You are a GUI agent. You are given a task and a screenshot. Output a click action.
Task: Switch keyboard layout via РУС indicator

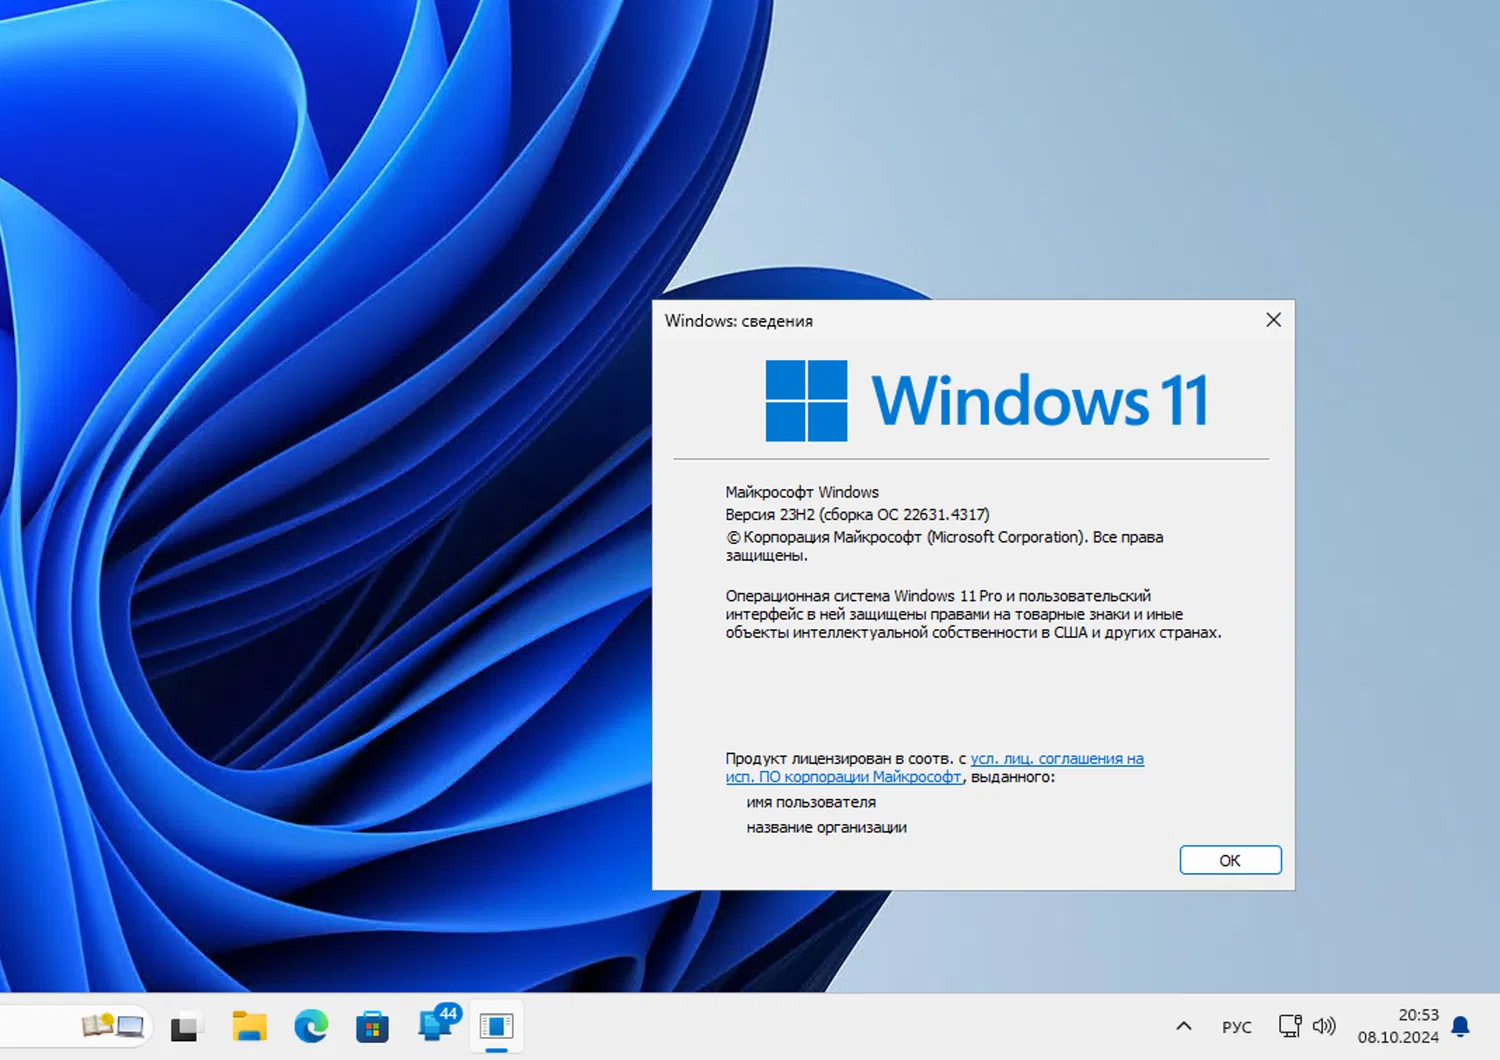point(1237,1026)
